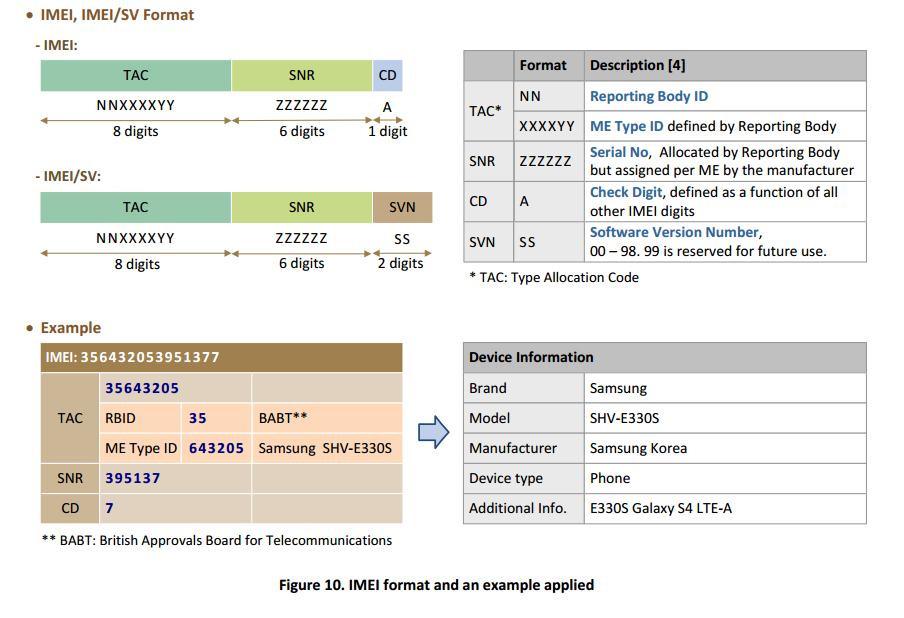904x618 pixels.
Task: Click the Model value 'SHV-E330S'
Action: 624,419
